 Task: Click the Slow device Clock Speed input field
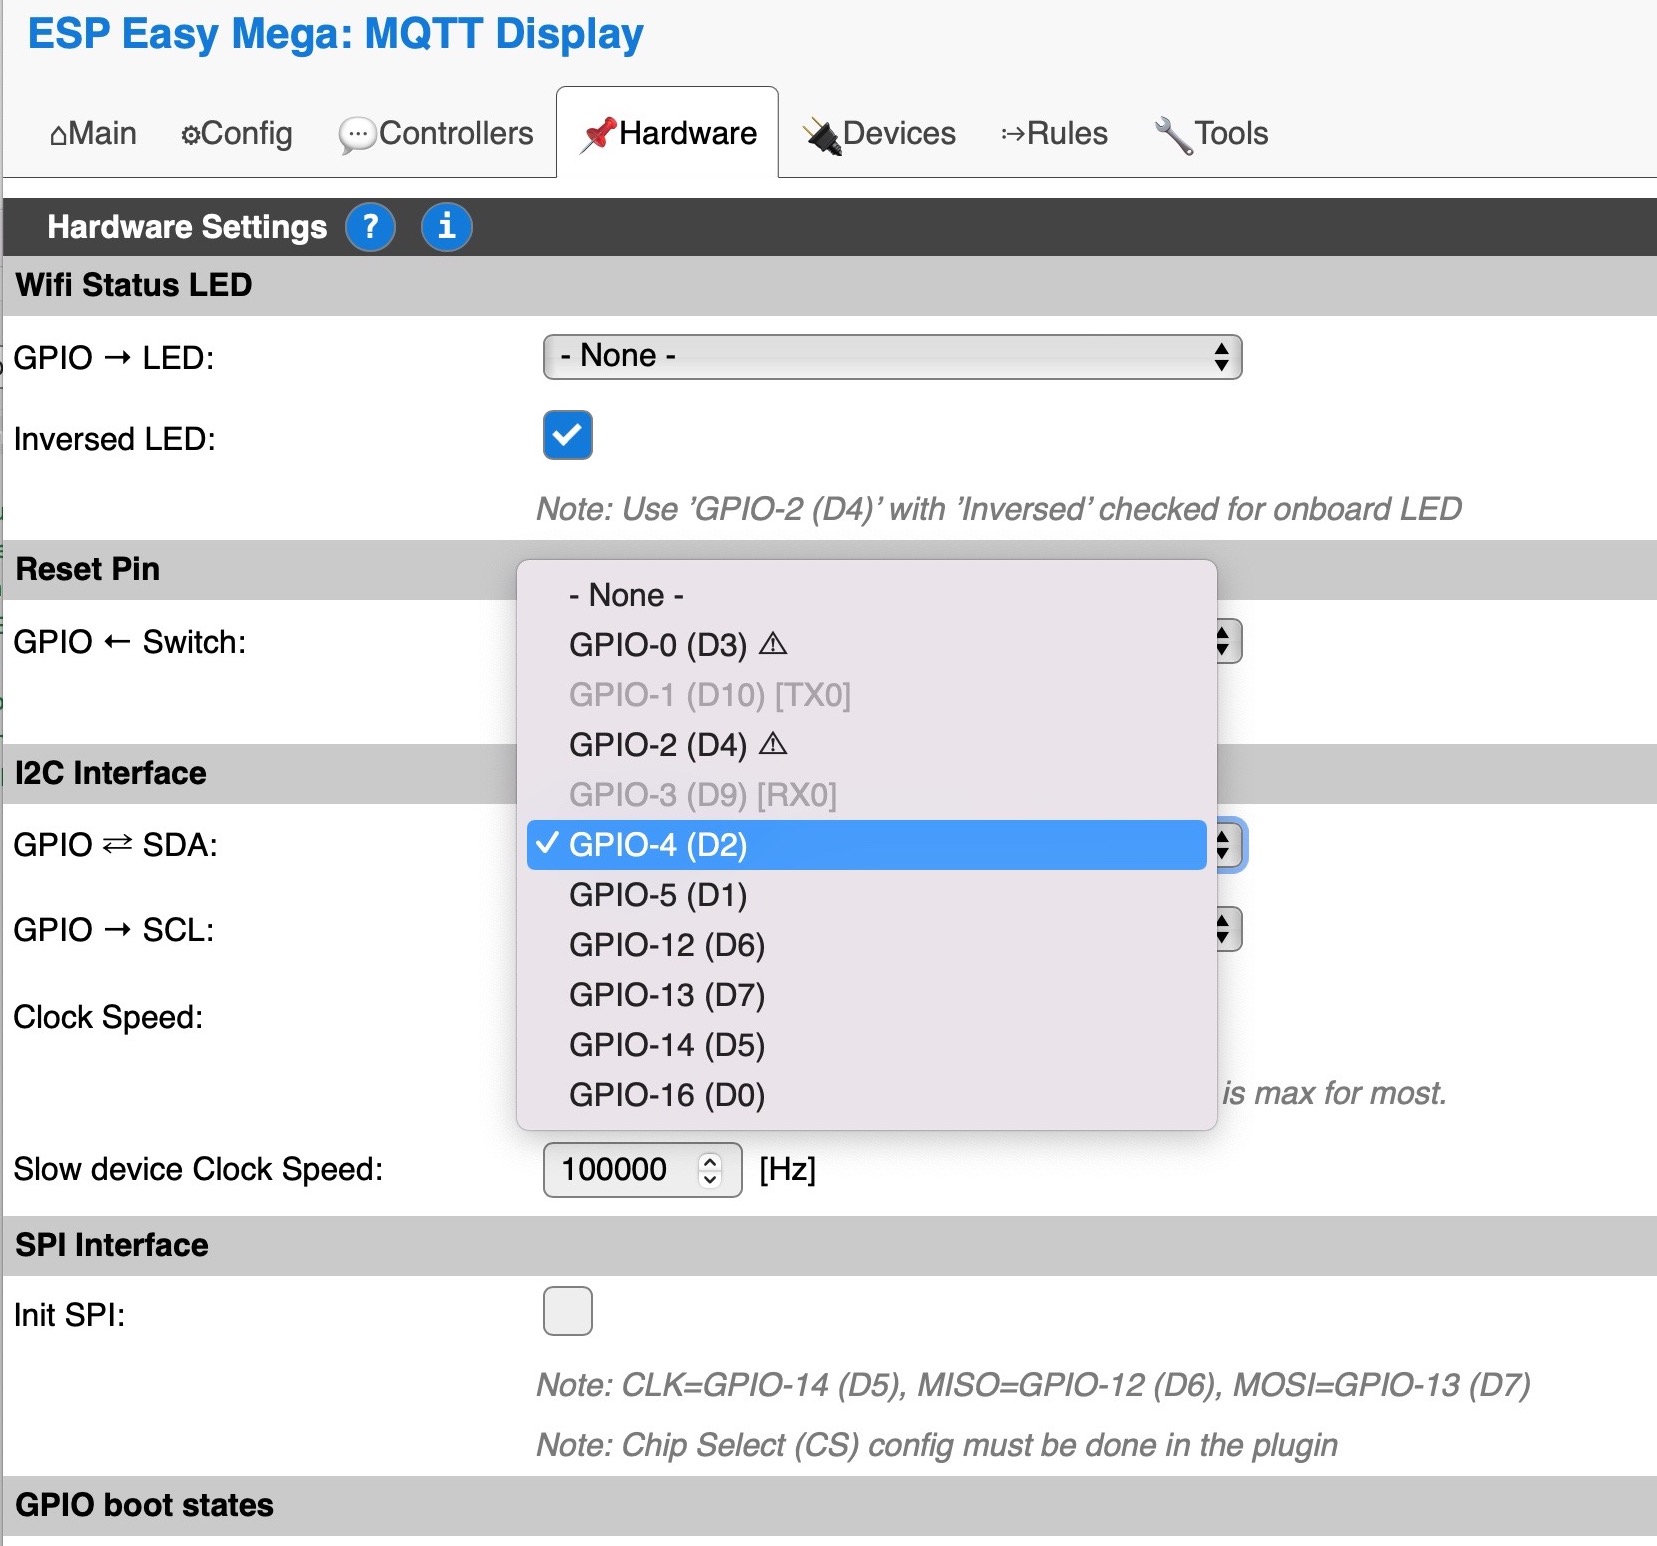click(x=642, y=1169)
